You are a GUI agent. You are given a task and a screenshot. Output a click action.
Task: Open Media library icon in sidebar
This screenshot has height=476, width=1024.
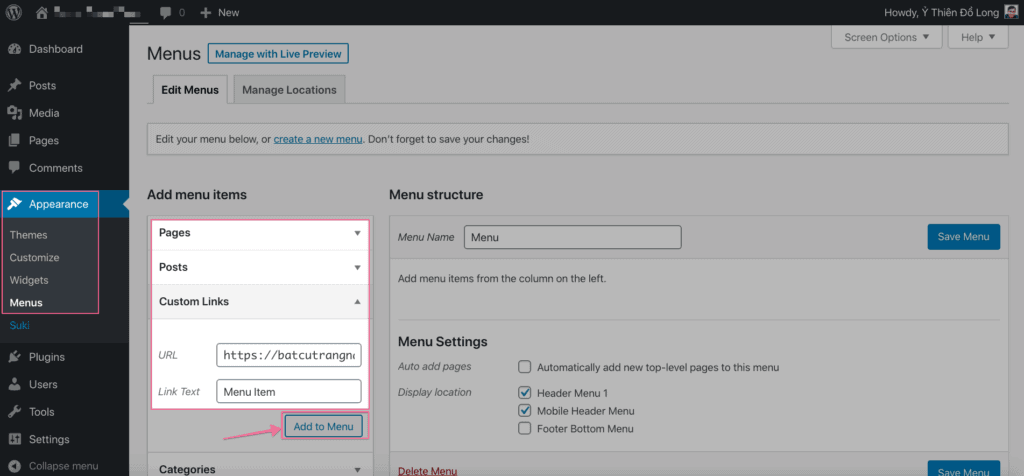coord(15,113)
